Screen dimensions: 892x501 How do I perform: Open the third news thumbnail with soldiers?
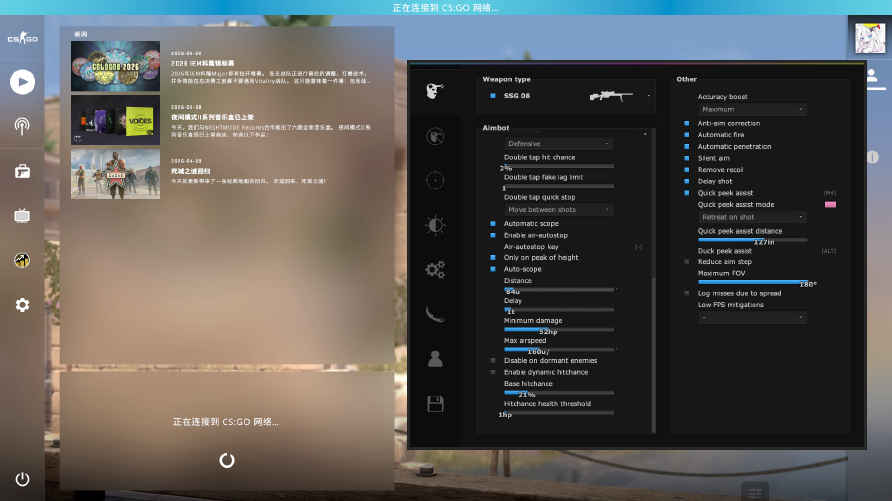click(115, 174)
